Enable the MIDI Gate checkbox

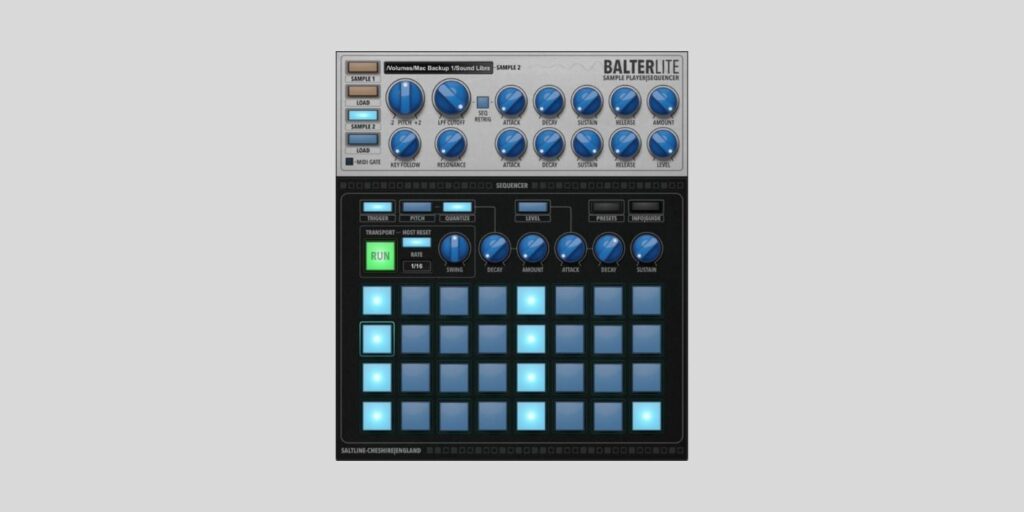[349, 161]
